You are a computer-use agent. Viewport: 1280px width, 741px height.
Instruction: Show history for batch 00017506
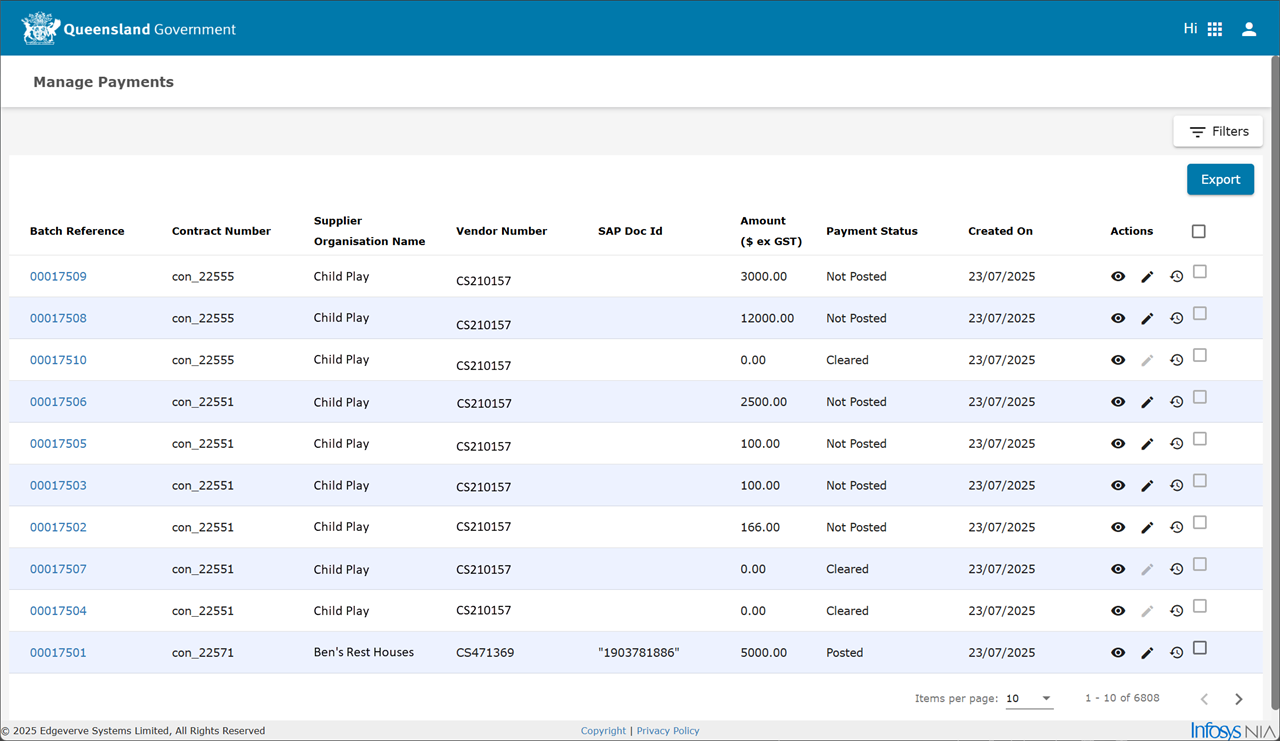1177,402
